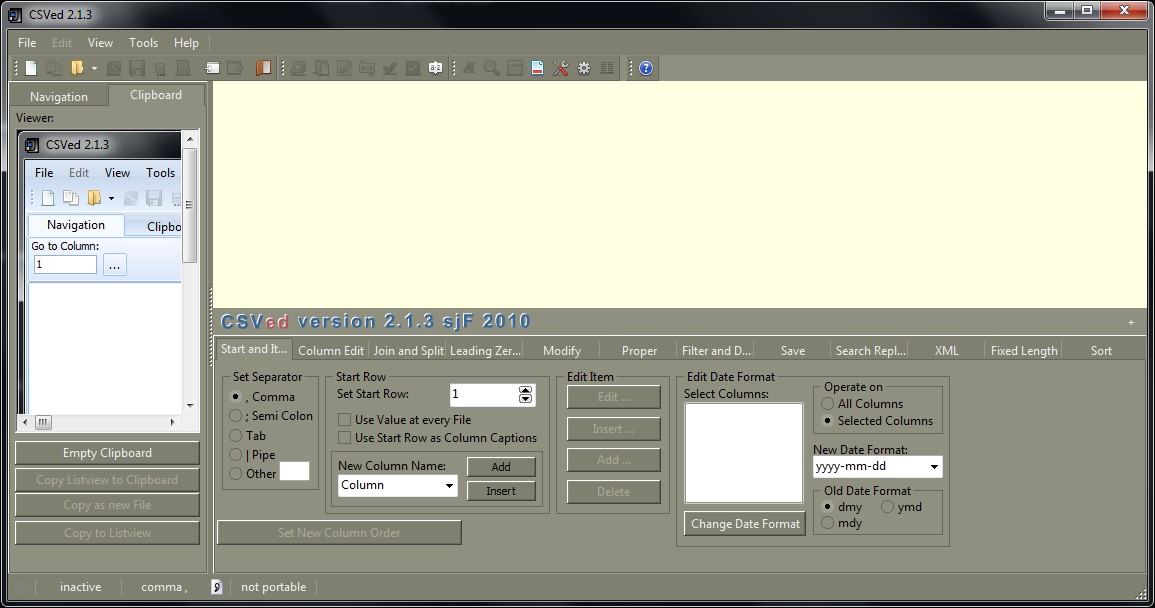Click the Viewer vertical scrollbar thumb

tap(189, 205)
